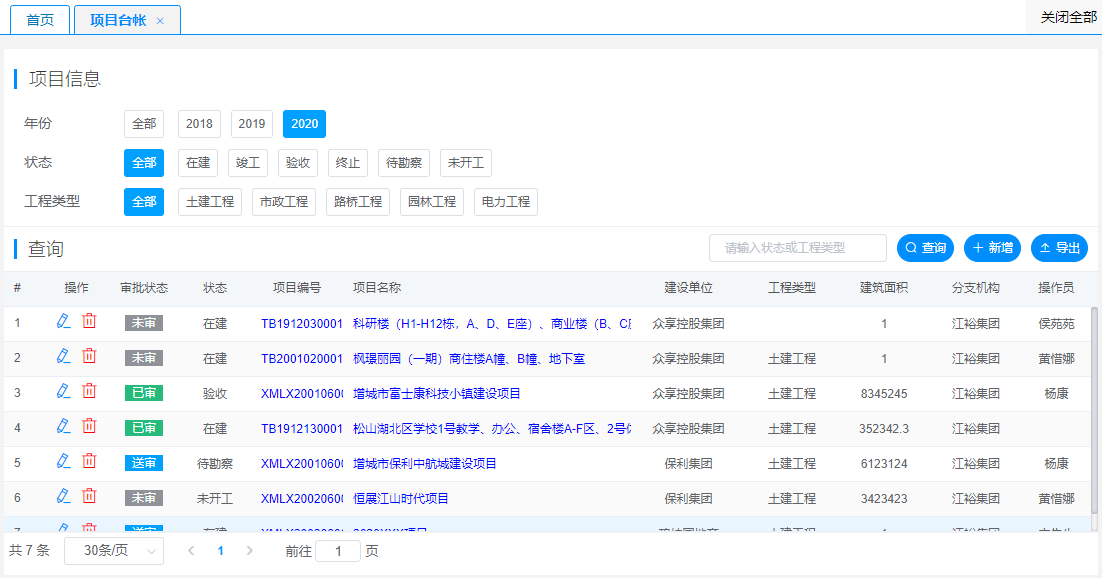Show only 未开工 status projects
This screenshot has width=1102, height=578.
(466, 163)
